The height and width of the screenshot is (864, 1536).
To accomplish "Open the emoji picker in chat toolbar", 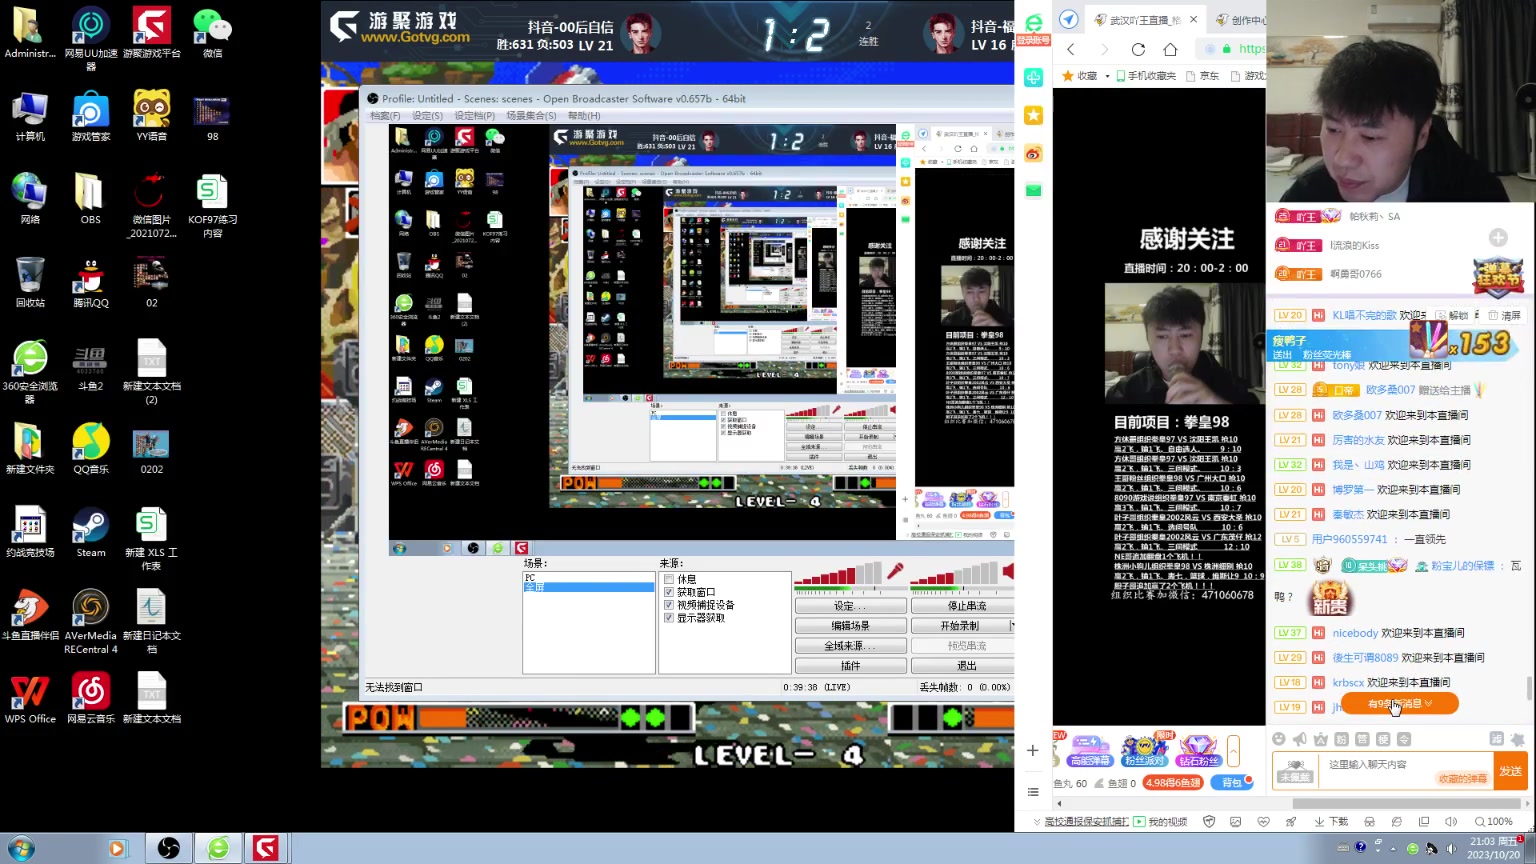I will coord(1278,739).
